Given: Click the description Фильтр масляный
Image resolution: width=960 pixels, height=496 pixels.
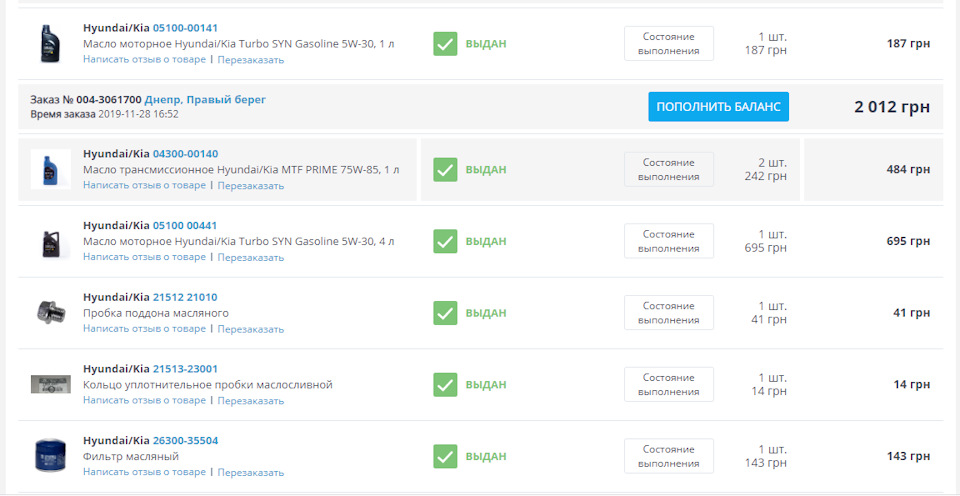Looking at the screenshot, I should coord(130,456).
